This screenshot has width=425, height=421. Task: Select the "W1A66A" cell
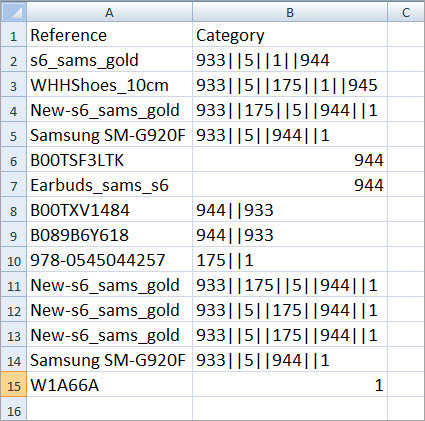pos(109,385)
